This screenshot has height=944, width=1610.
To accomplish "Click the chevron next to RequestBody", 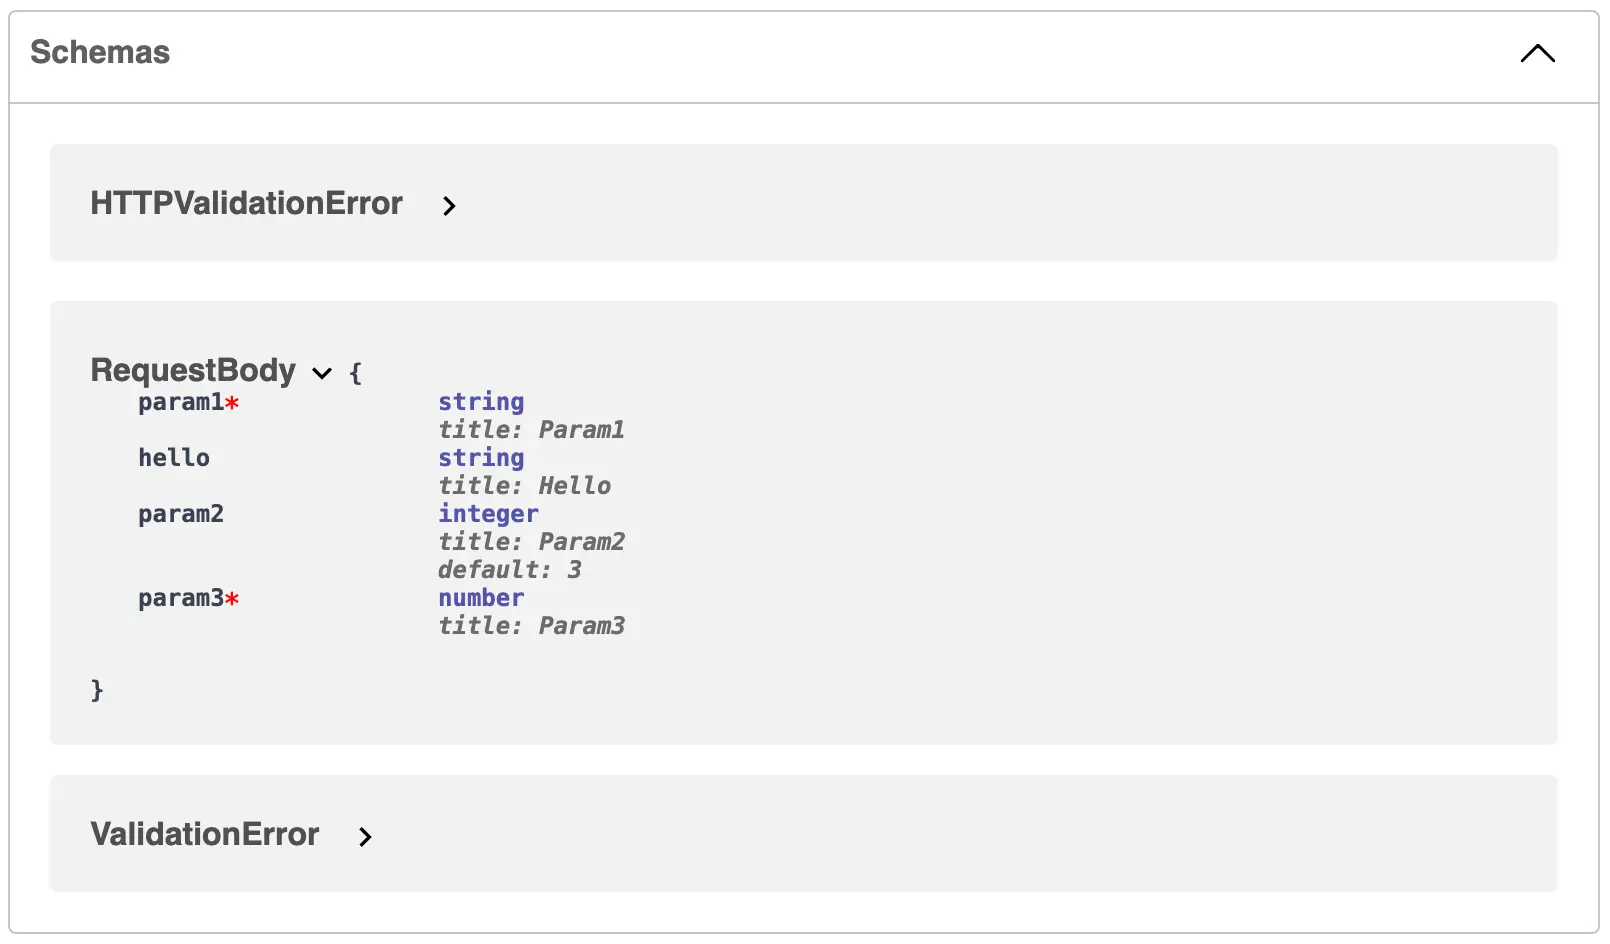I will click(322, 373).
